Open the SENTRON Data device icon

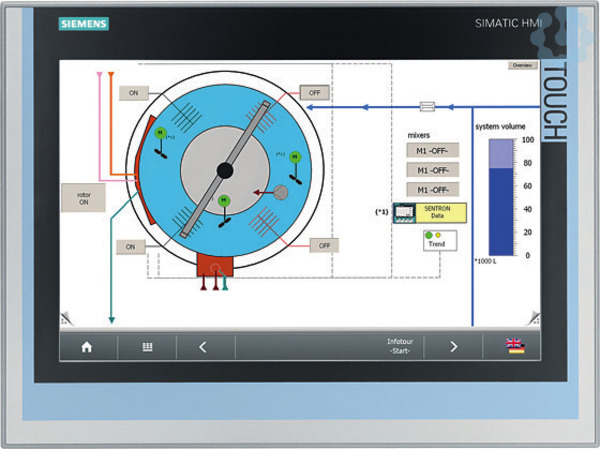406,212
